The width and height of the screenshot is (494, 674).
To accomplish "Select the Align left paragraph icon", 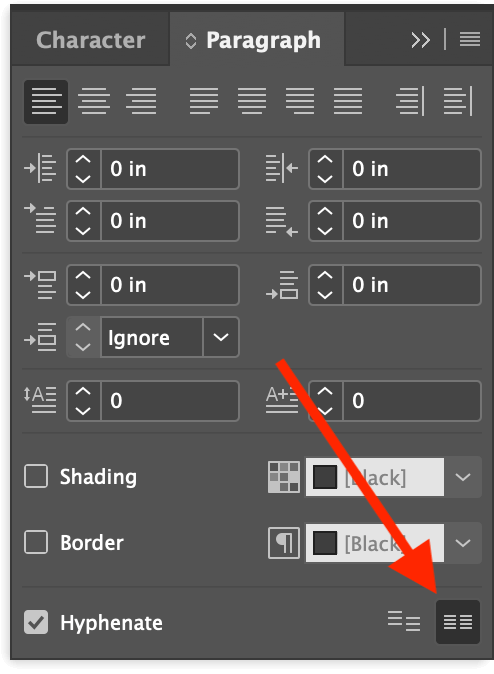I will coord(46,101).
